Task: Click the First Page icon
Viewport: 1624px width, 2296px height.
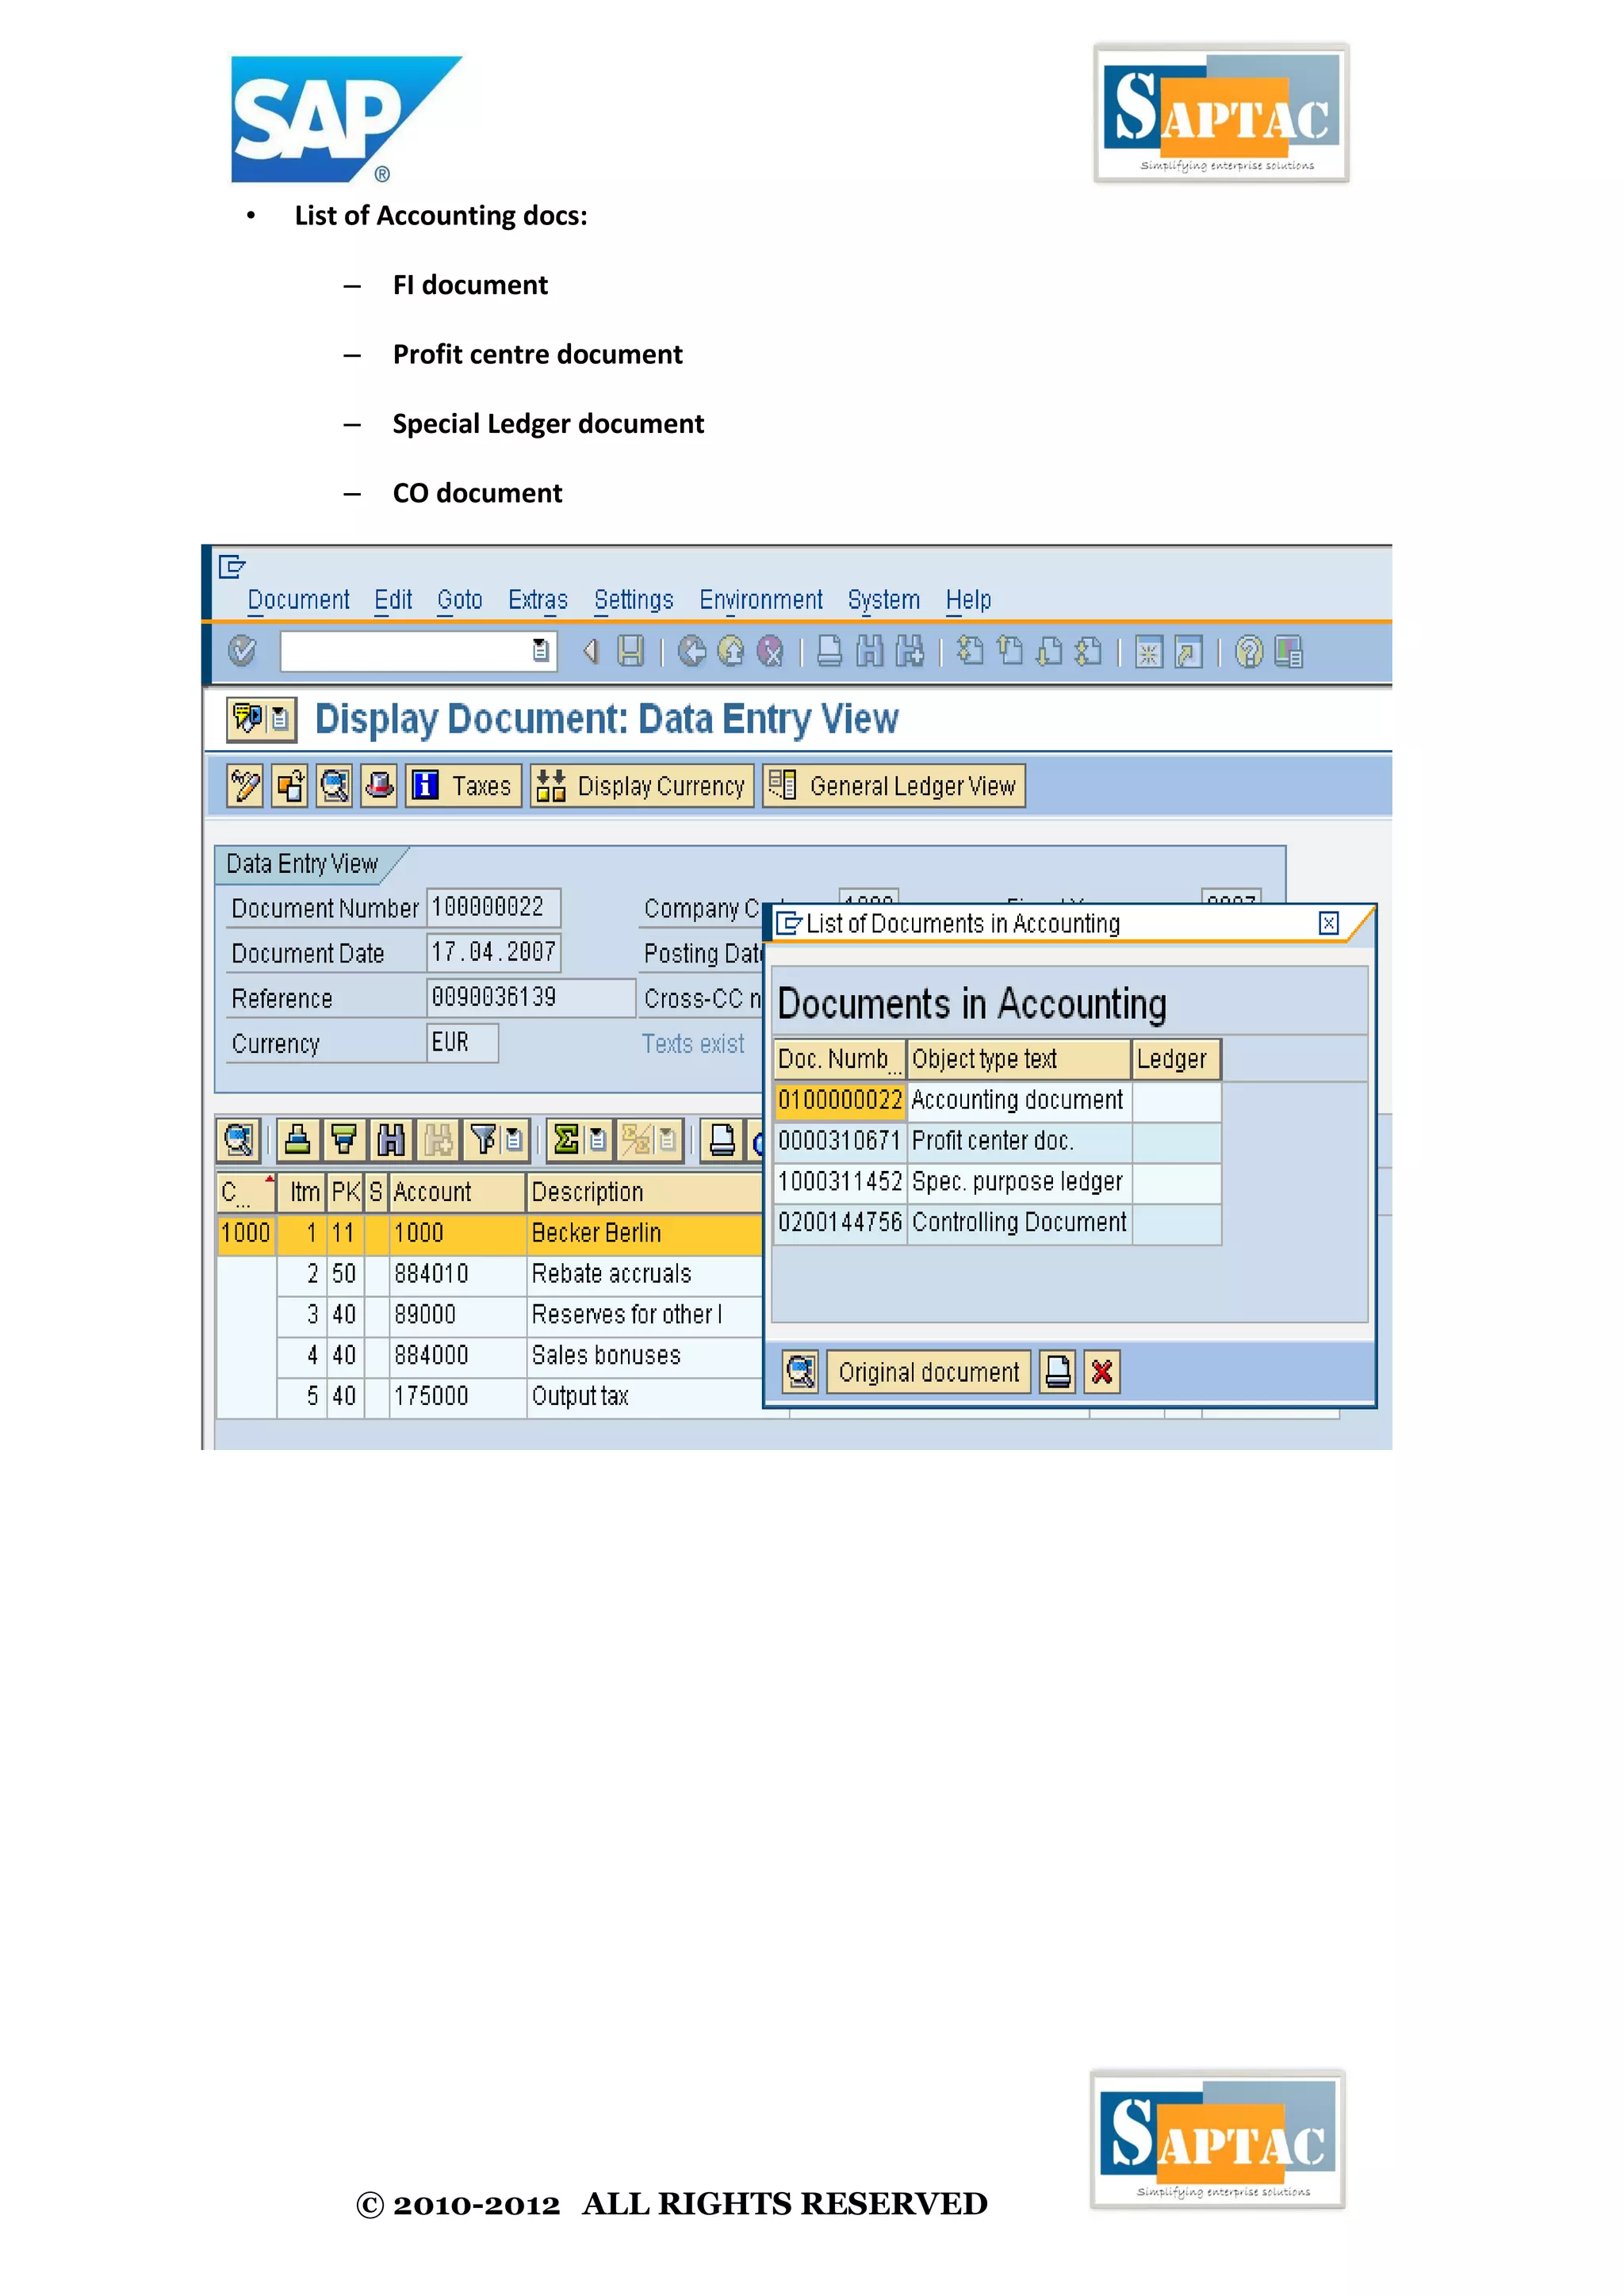Action: point(970,651)
